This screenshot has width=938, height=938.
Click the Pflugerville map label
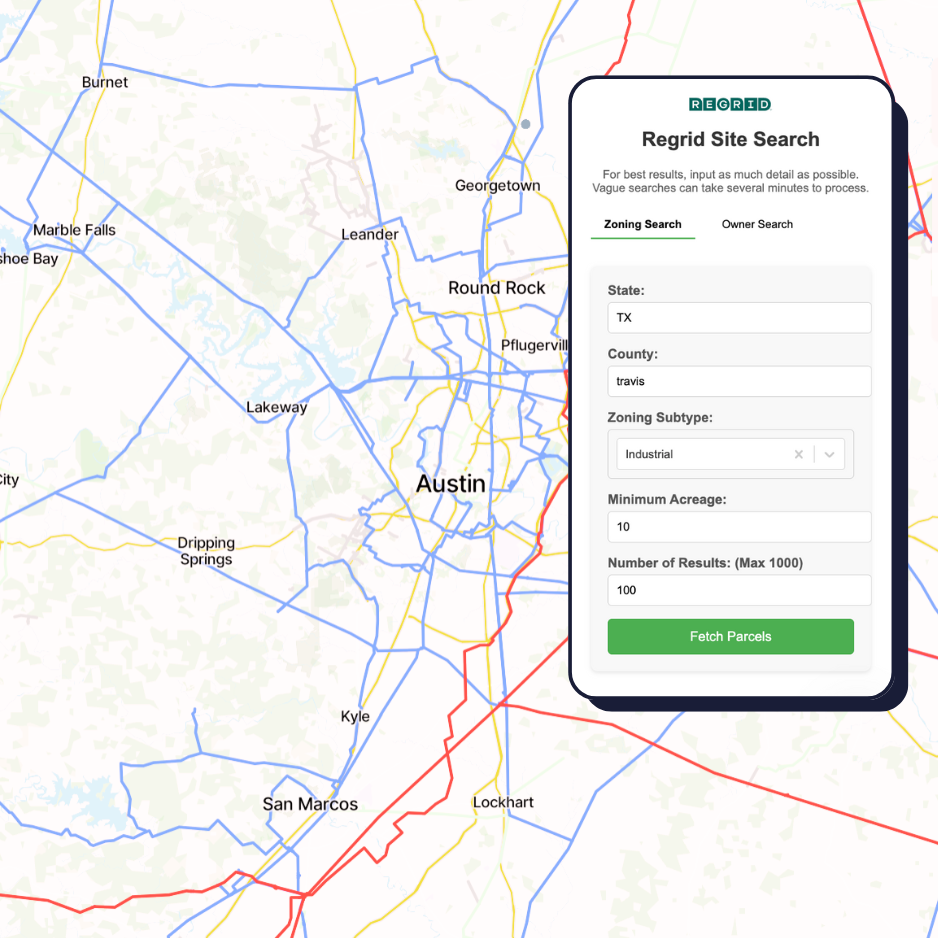tap(534, 345)
